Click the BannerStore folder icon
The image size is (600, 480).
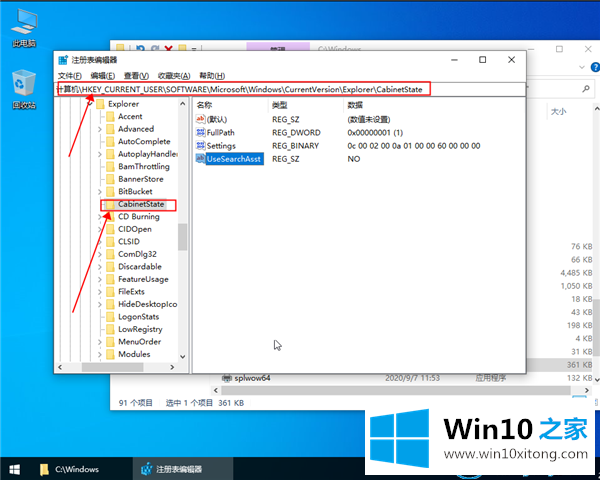[x=110, y=179]
